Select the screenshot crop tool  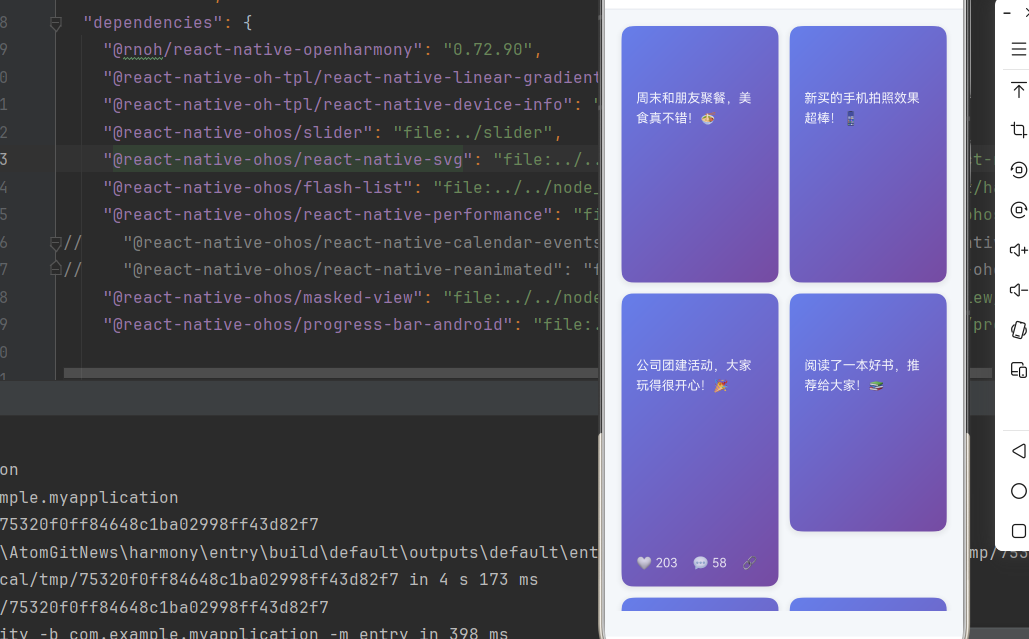(x=1018, y=130)
